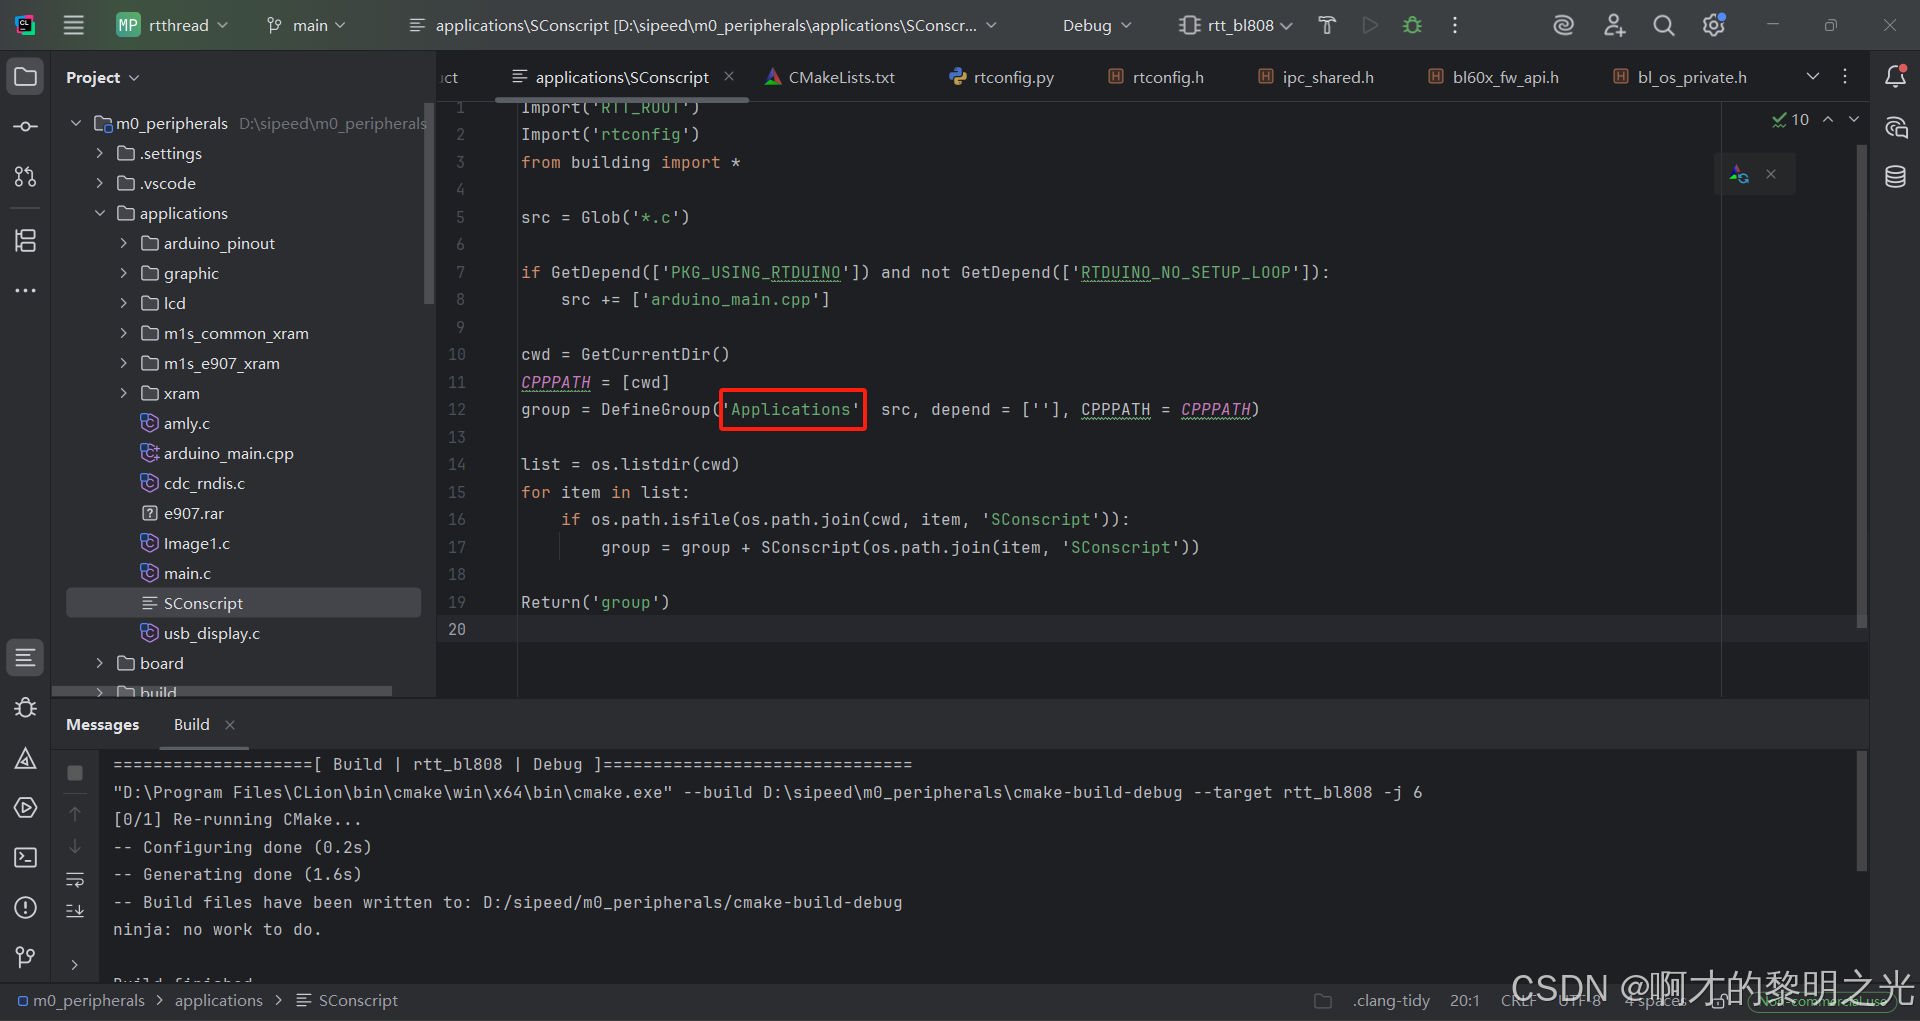
Task: Open the hamburger main menu
Action: coord(72,25)
